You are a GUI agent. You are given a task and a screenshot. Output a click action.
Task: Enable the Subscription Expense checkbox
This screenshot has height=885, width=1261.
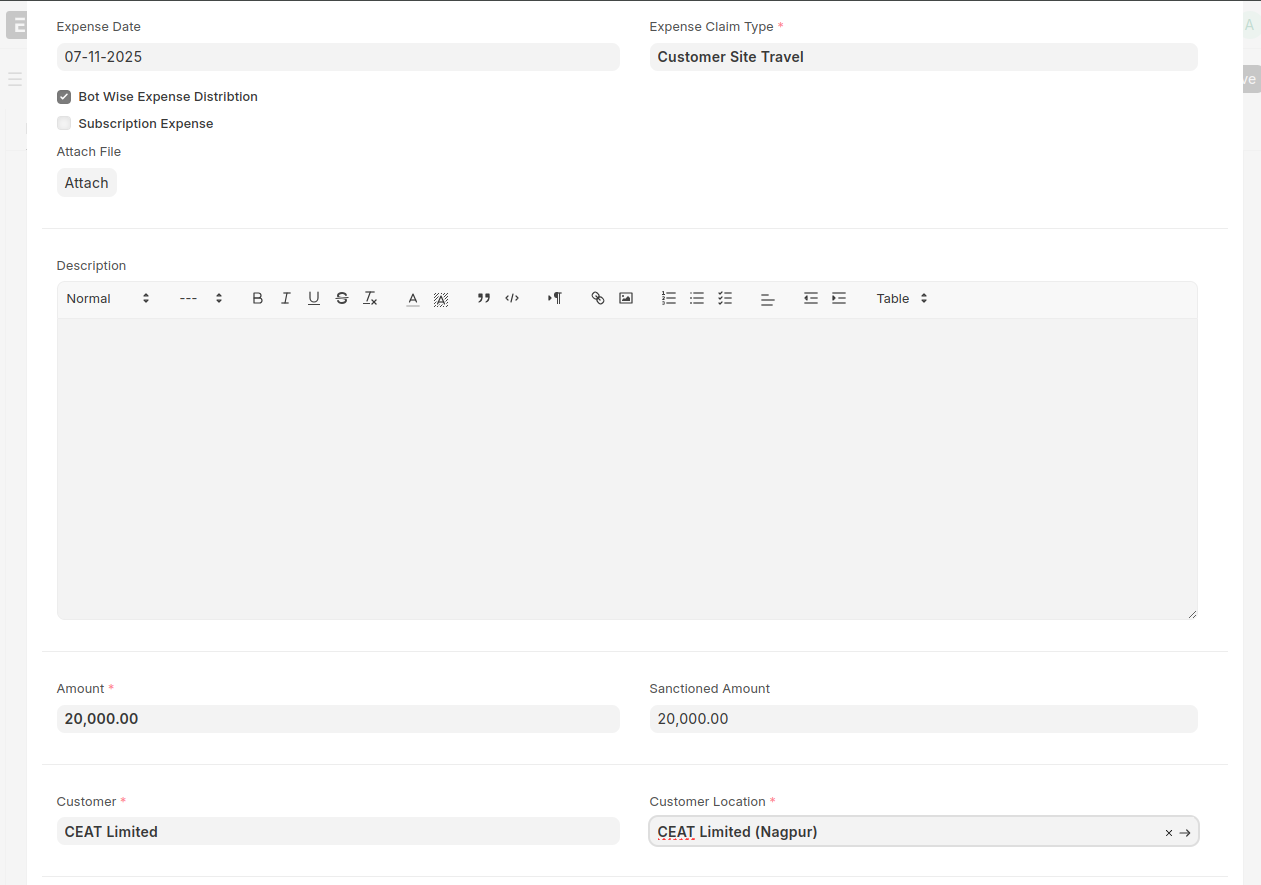pos(64,124)
